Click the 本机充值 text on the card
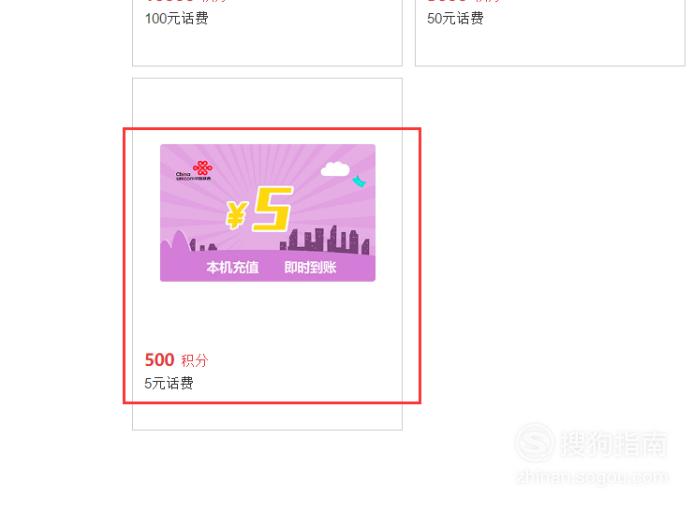The height and width of the screenshot is (511, 692). point(232,267)
